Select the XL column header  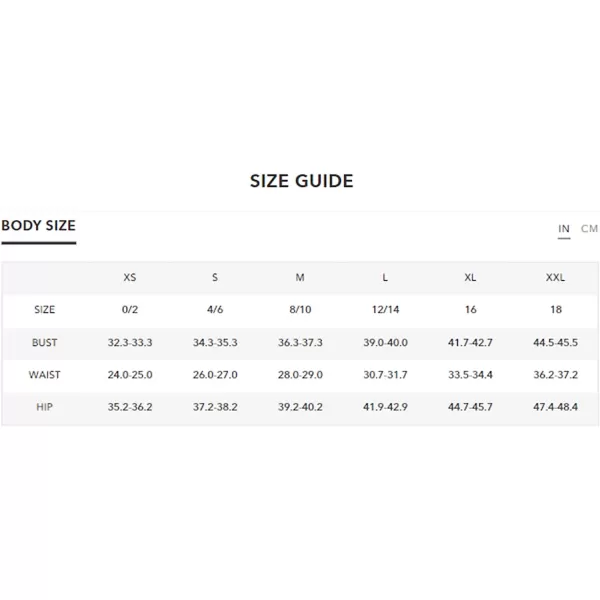(x=470, y=277)
